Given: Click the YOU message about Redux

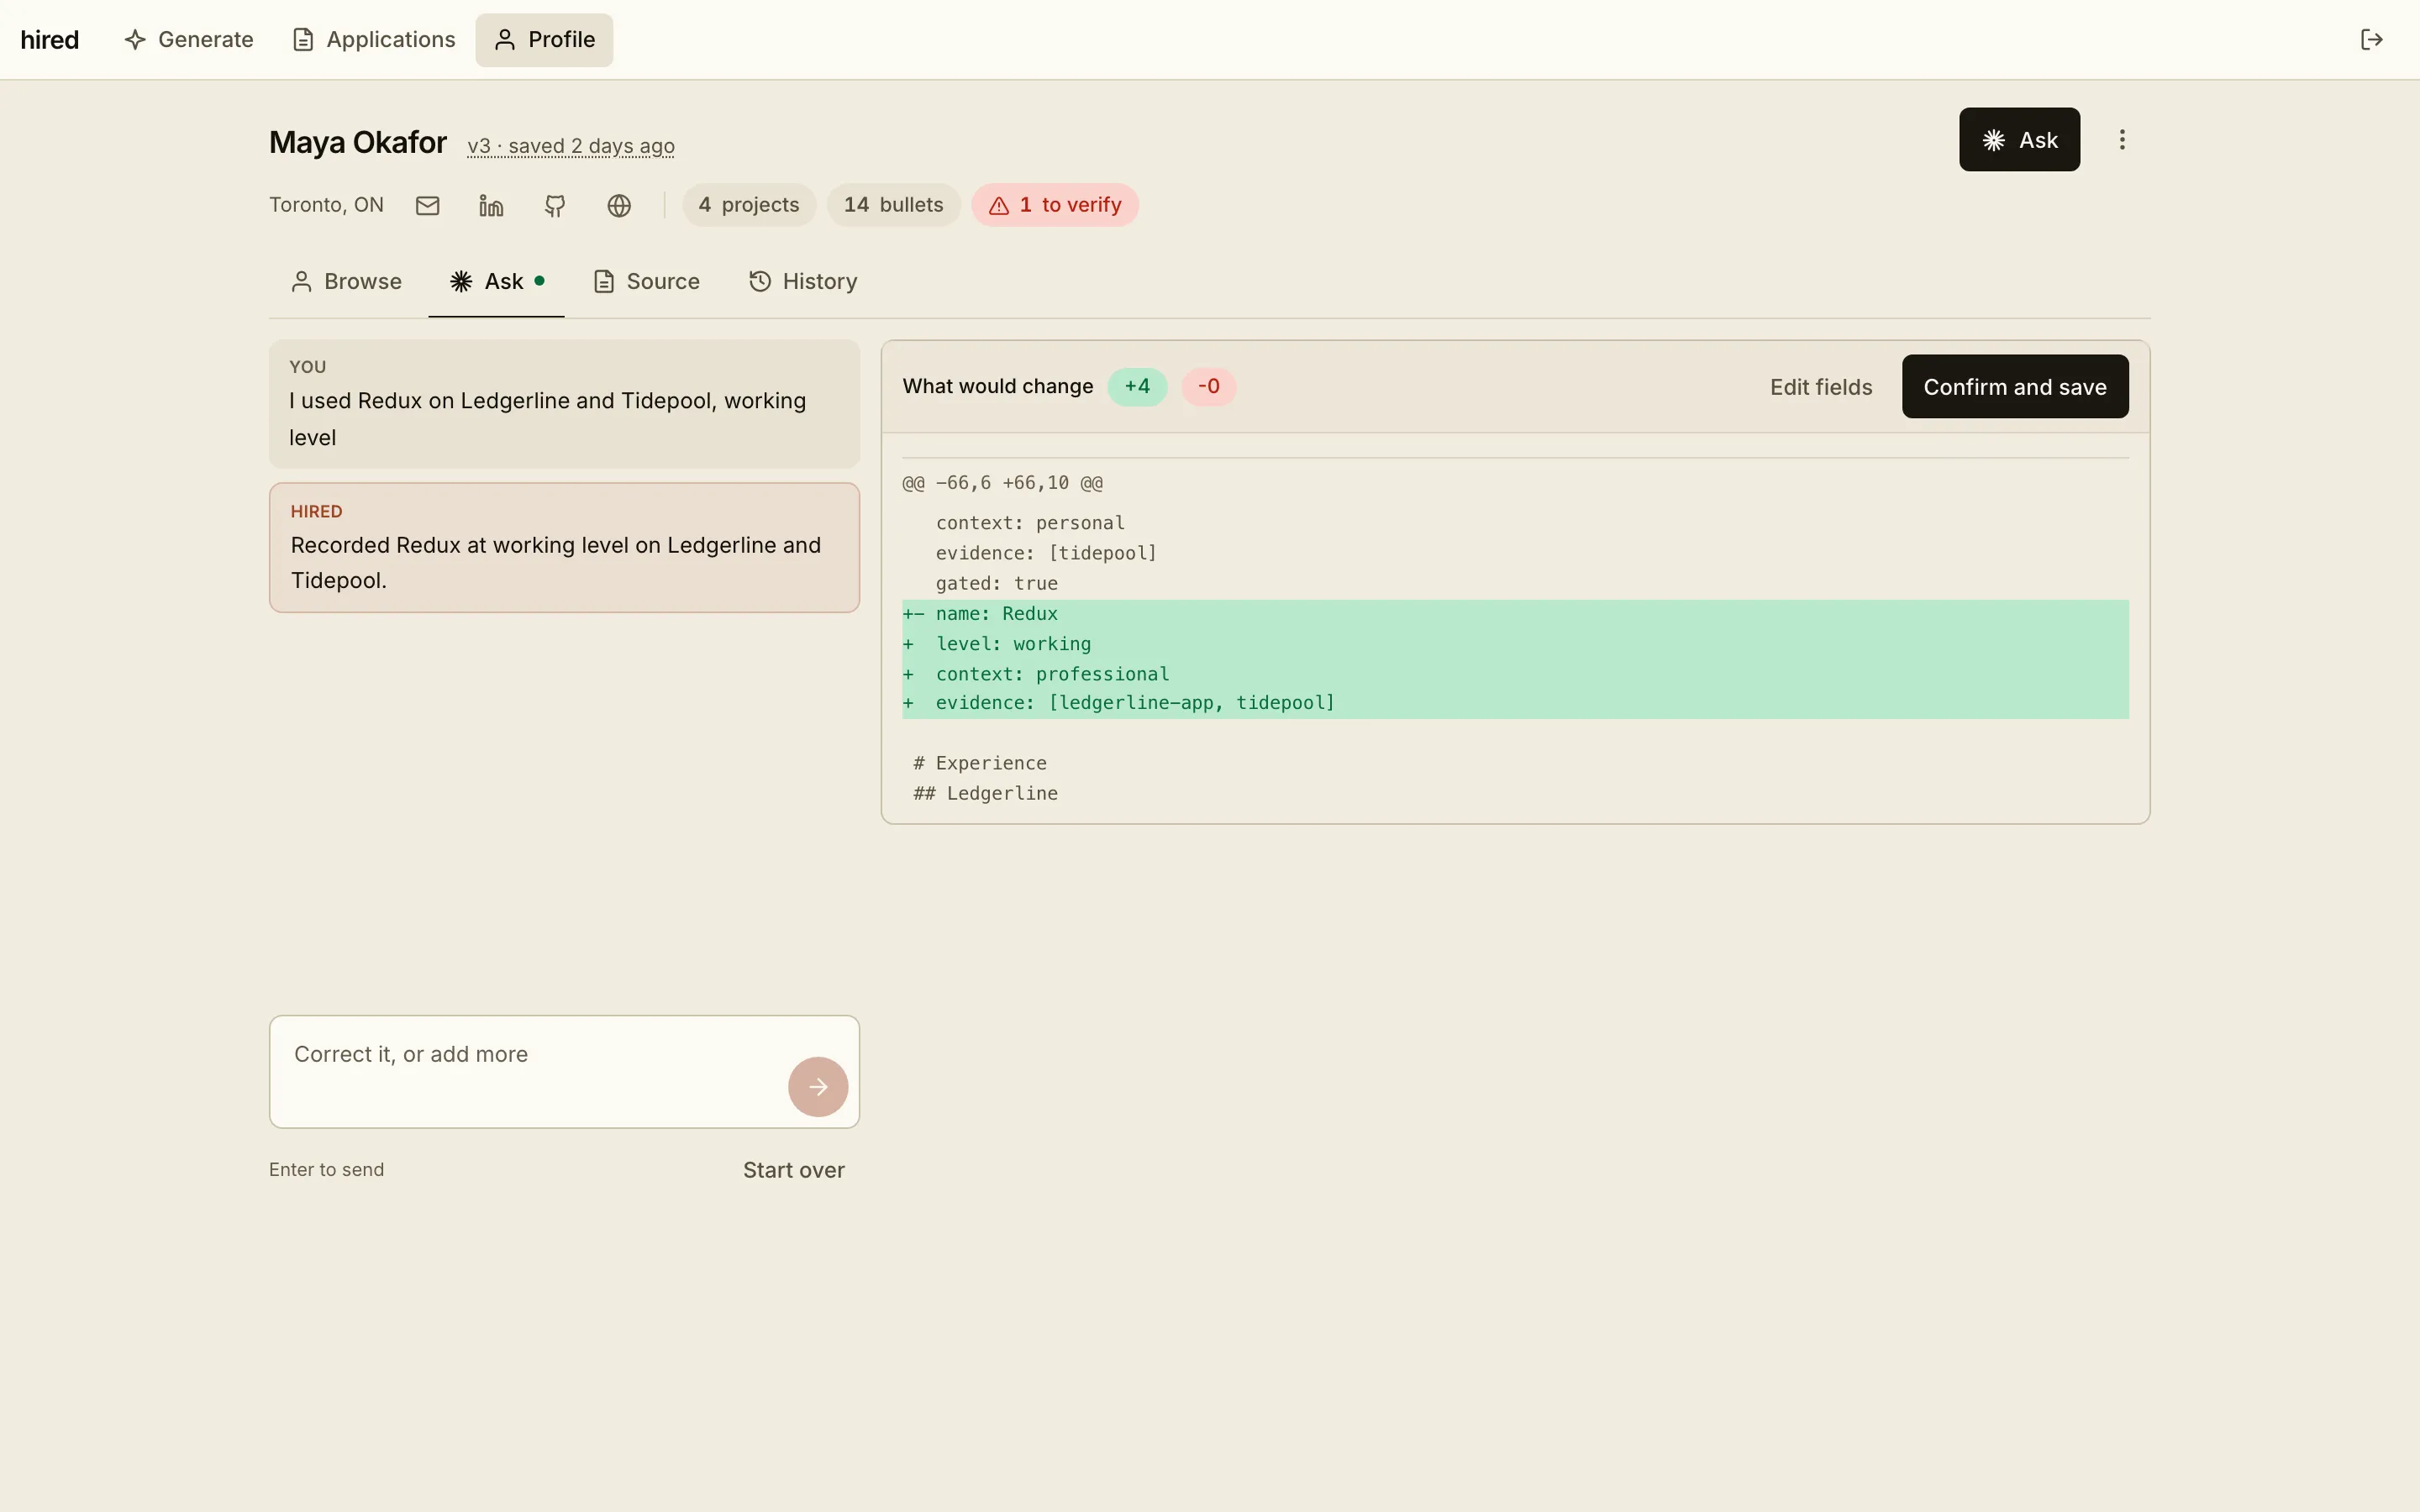Looking at the screenshot, I should click(564, 404).
